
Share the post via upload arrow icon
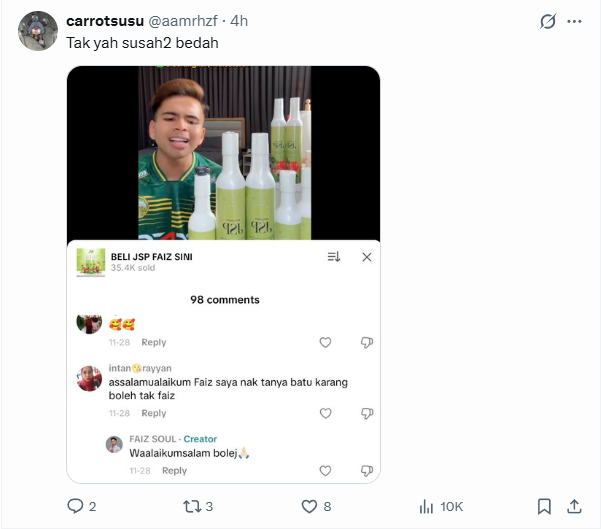click(574, 506)
